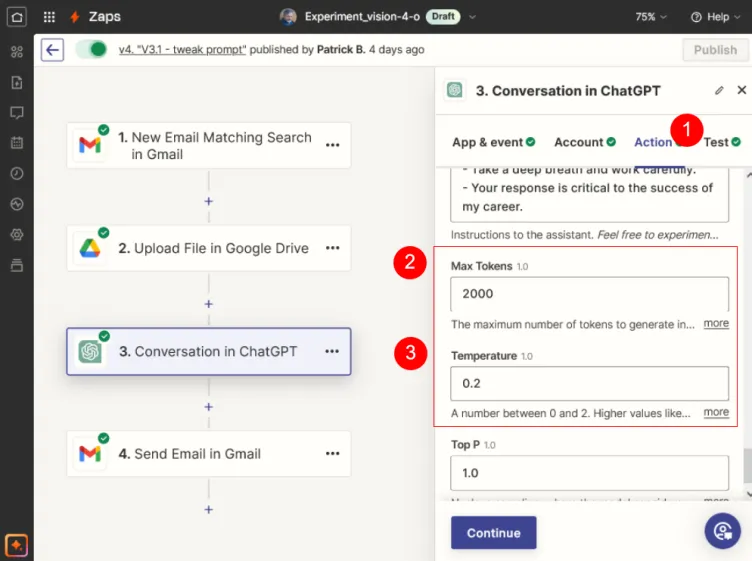The height and width of the screenshot is (561, 752).
Task: Click the Gmail icon on step 4
Action: tap(90, 454)
